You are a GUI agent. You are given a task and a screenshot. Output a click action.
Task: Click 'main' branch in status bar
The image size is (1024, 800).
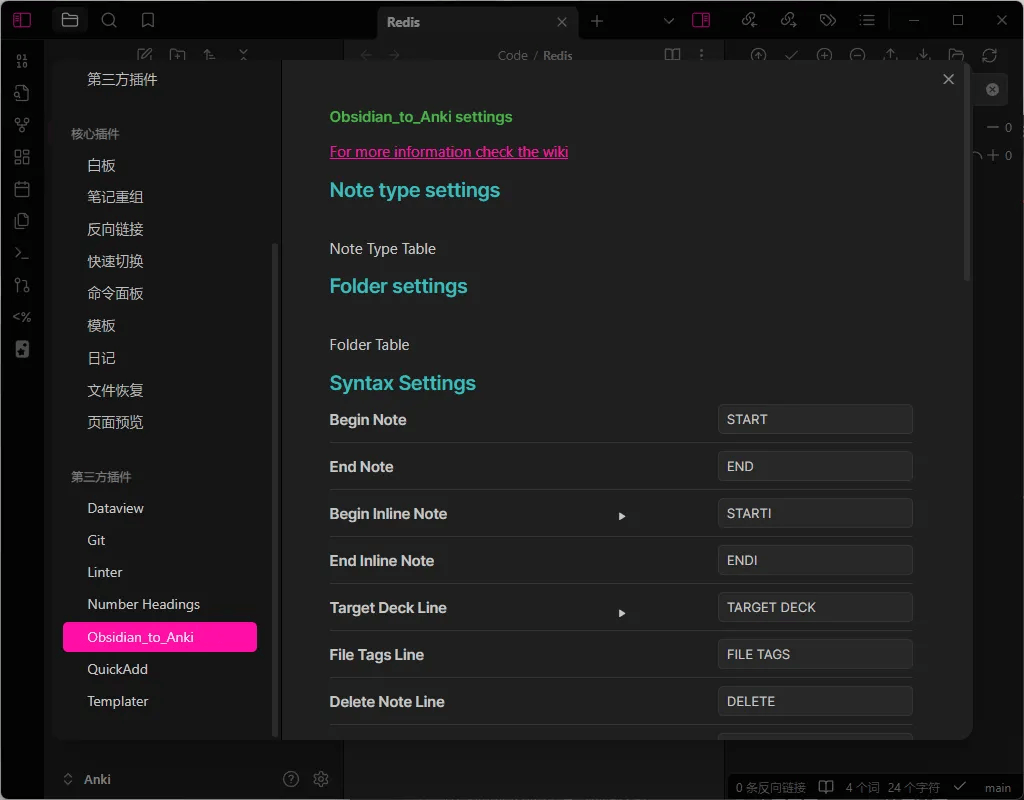point(997,788)
